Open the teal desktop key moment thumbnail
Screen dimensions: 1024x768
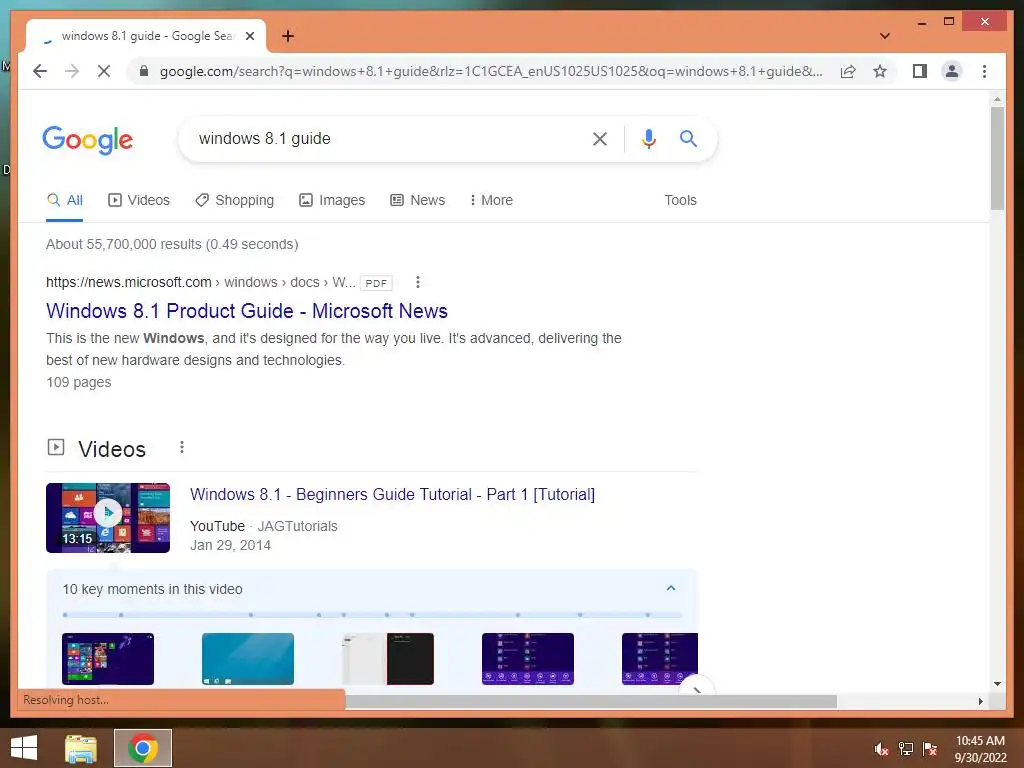pos(248,659)
